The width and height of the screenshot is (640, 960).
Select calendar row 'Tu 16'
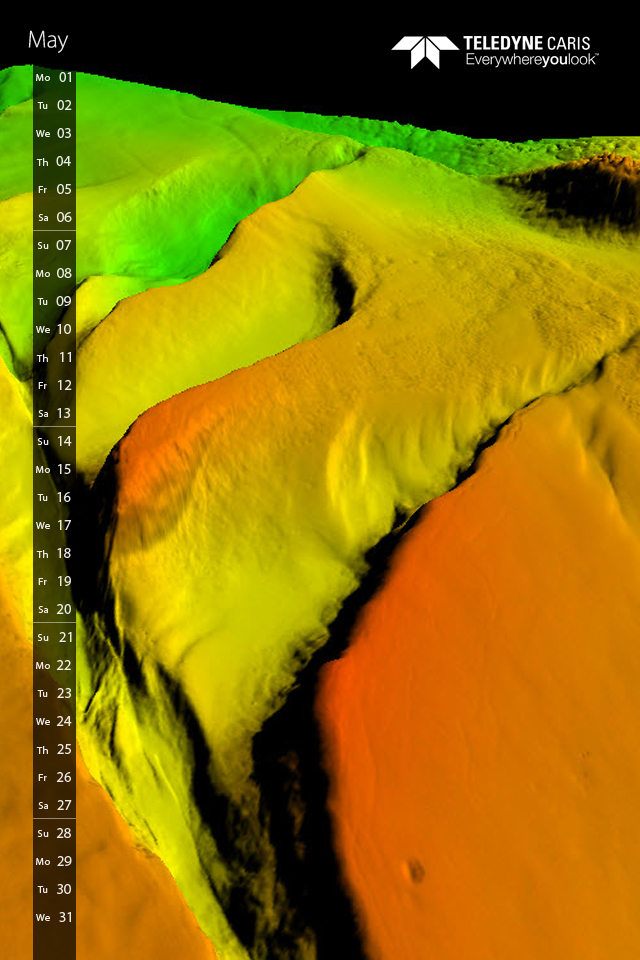tap(55, 497)
